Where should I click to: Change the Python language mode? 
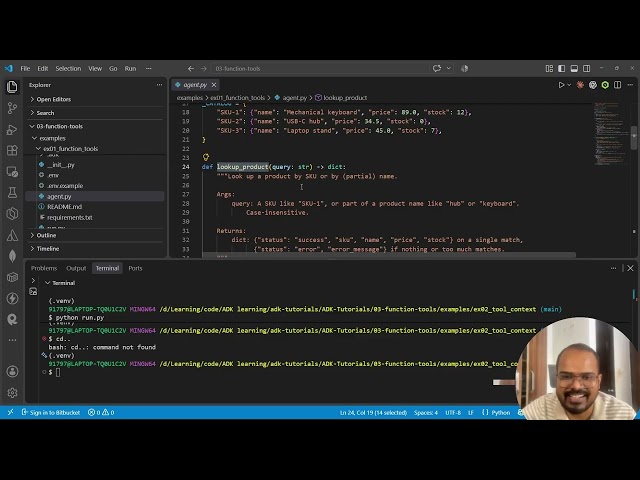pyautogui.click(x=501, y=413)
